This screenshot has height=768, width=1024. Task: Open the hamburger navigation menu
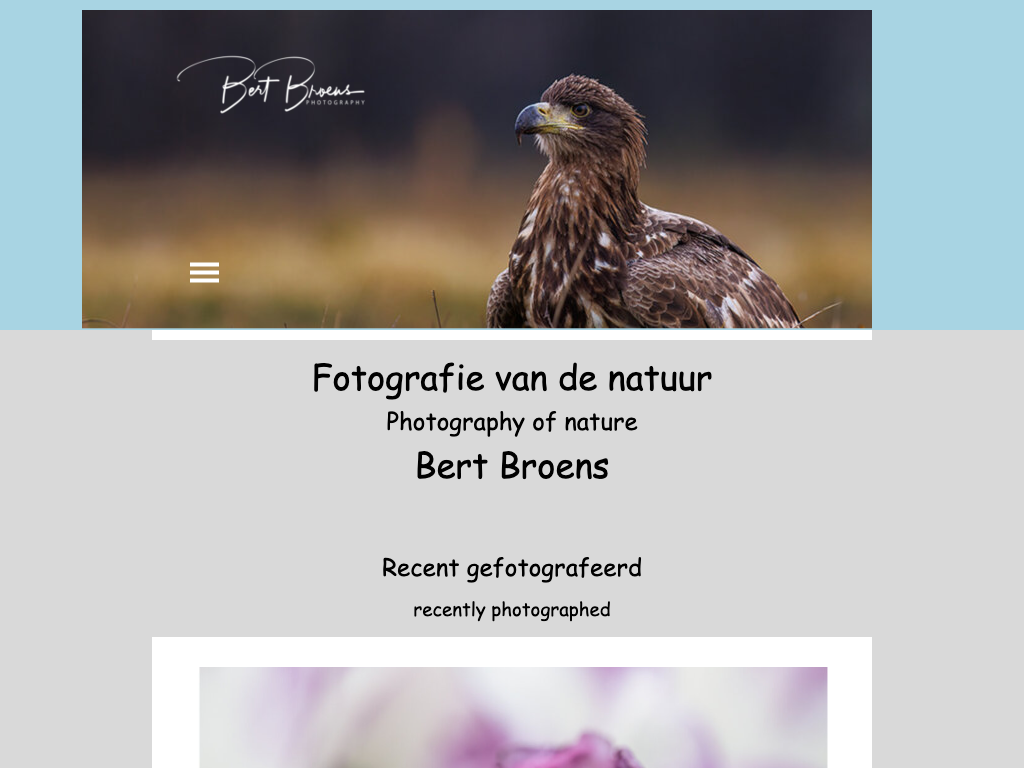(x=204, y=272)
